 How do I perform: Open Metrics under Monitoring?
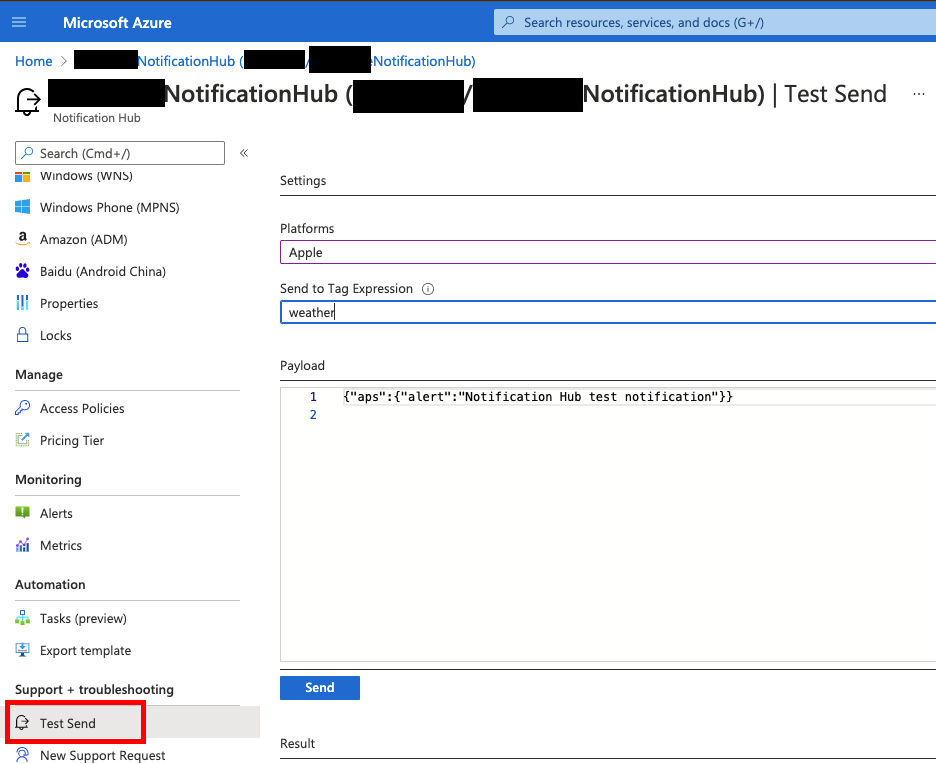[61, 546]
